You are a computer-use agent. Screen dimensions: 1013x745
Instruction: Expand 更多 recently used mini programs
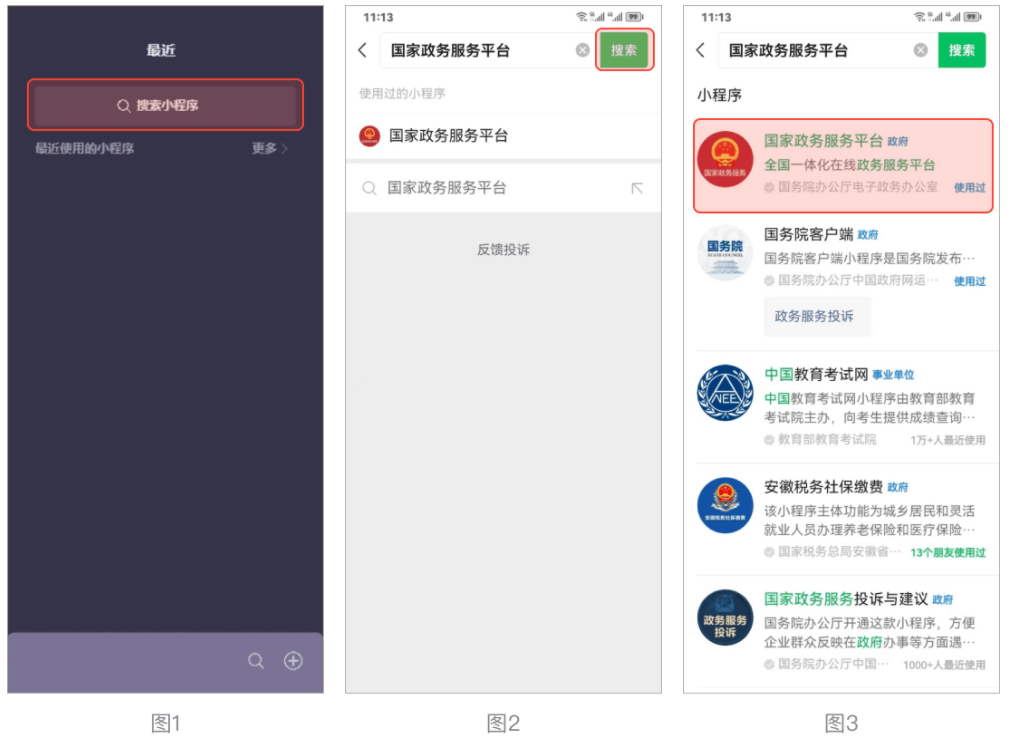pos(270,148)
